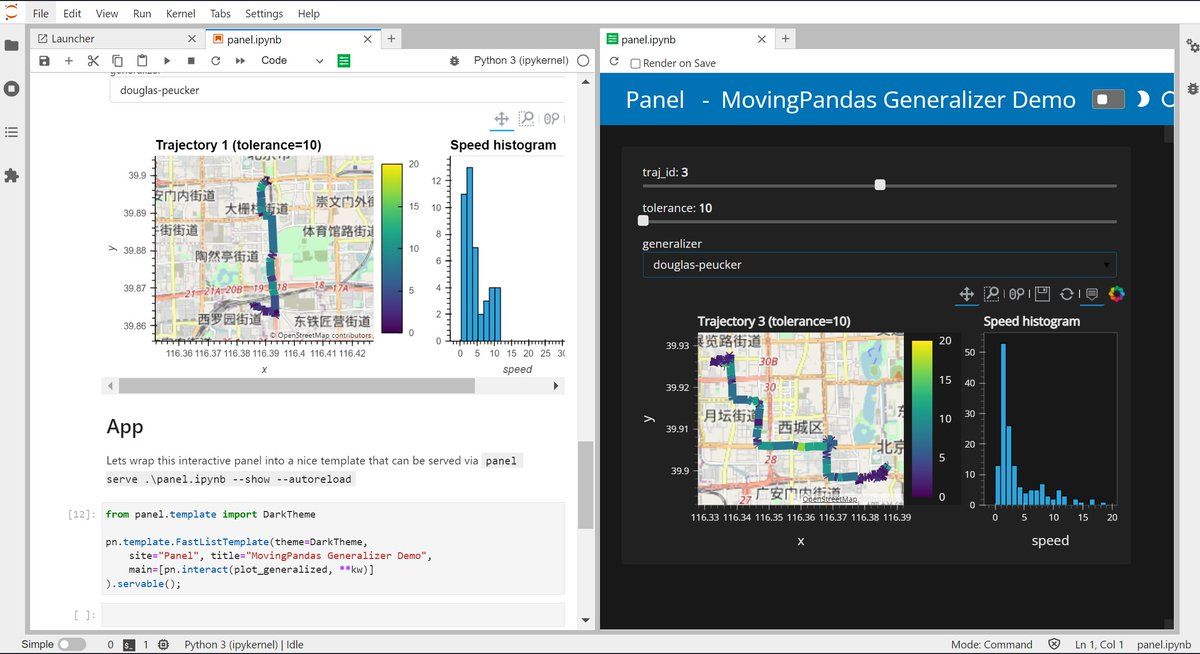Screen dimensions: 1200x654
Task: Restart kernel and run all cells
Action: tap(240, 61)
